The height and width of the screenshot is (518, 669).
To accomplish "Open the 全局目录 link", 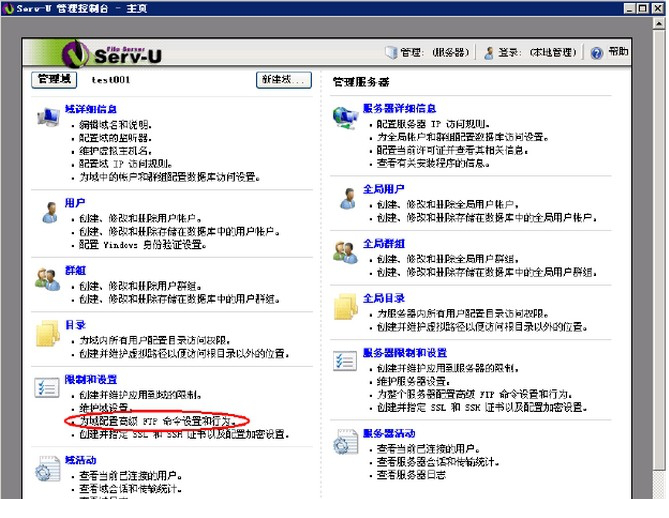I will pyautogui.click(x=384, y=298).
